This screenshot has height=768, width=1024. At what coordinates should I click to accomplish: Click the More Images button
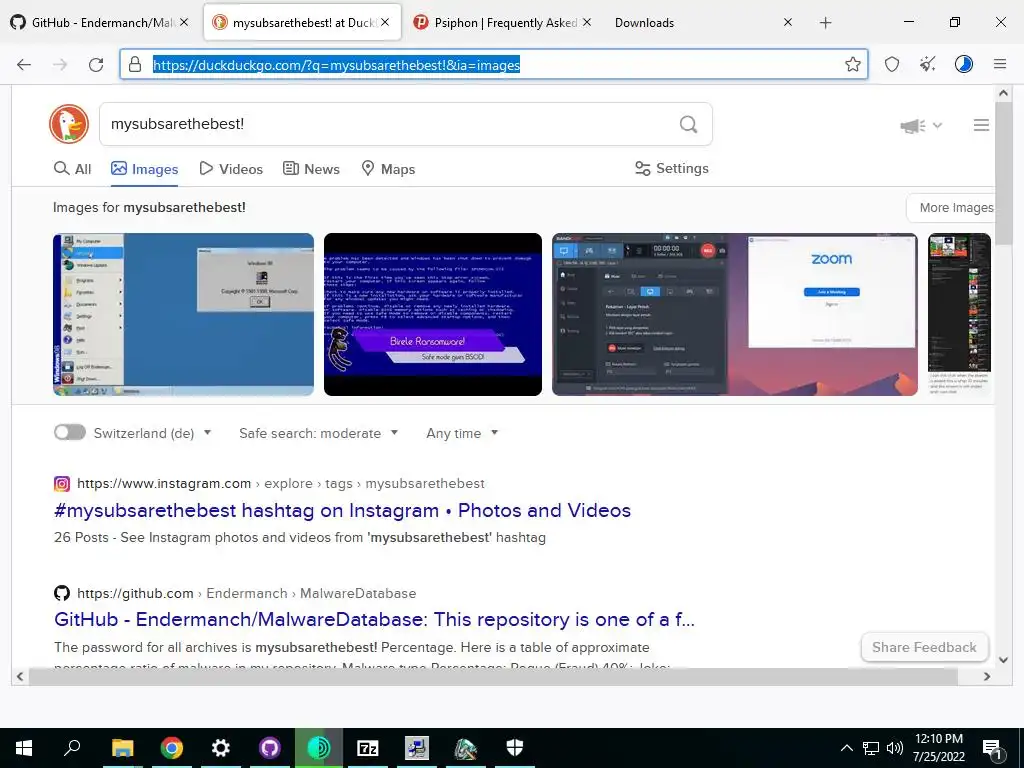[x=951, y=208]
